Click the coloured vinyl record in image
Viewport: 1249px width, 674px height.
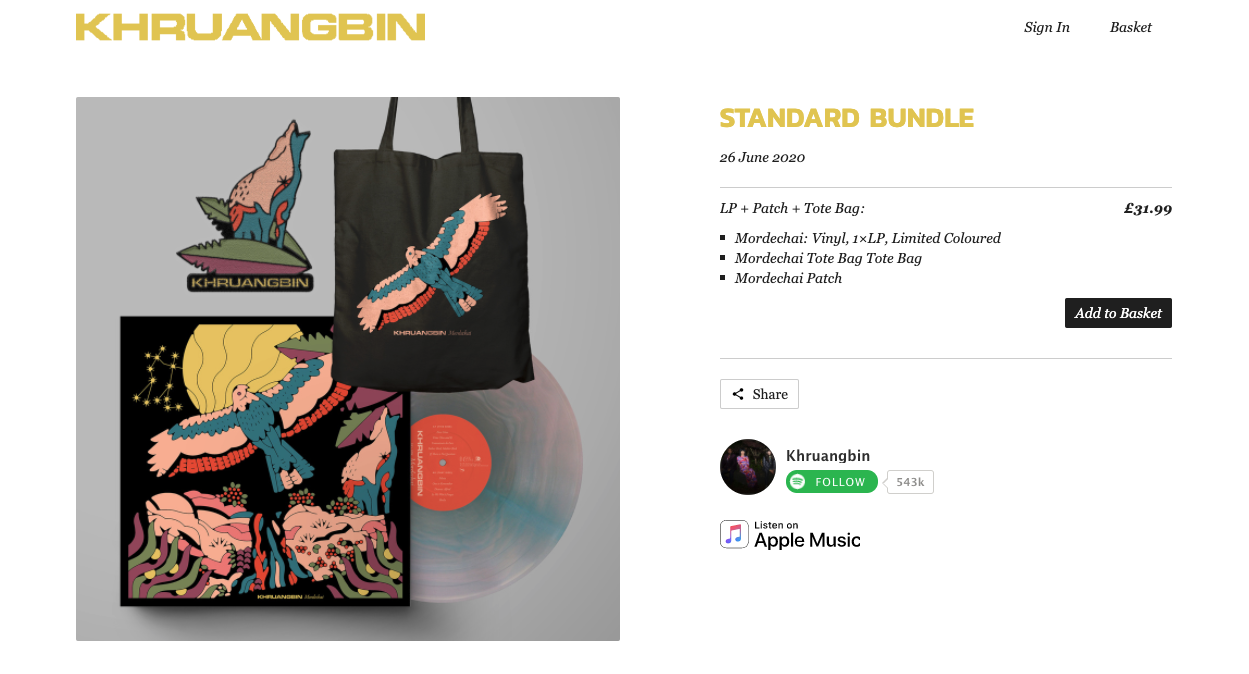498,475
